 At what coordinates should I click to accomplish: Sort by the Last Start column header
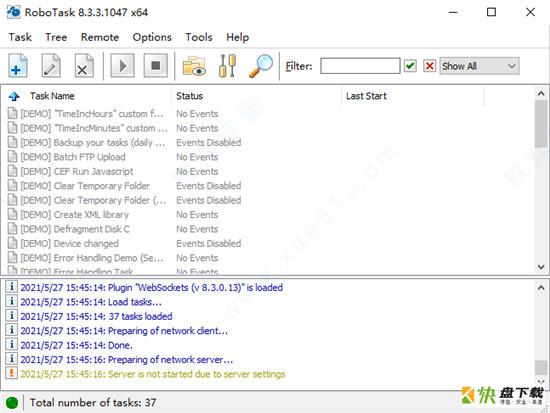click(x=366, y=96)
